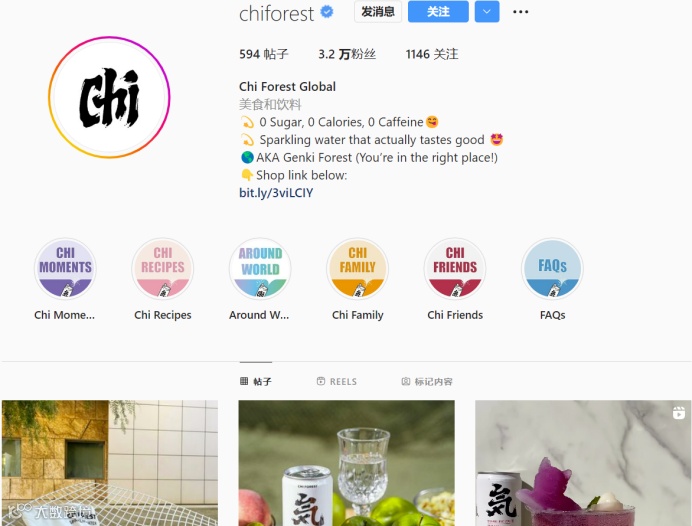The height and width of the screenshot is (526, 692).
Task: Click the blue 关注 follow button
Action: click(438, 11)
